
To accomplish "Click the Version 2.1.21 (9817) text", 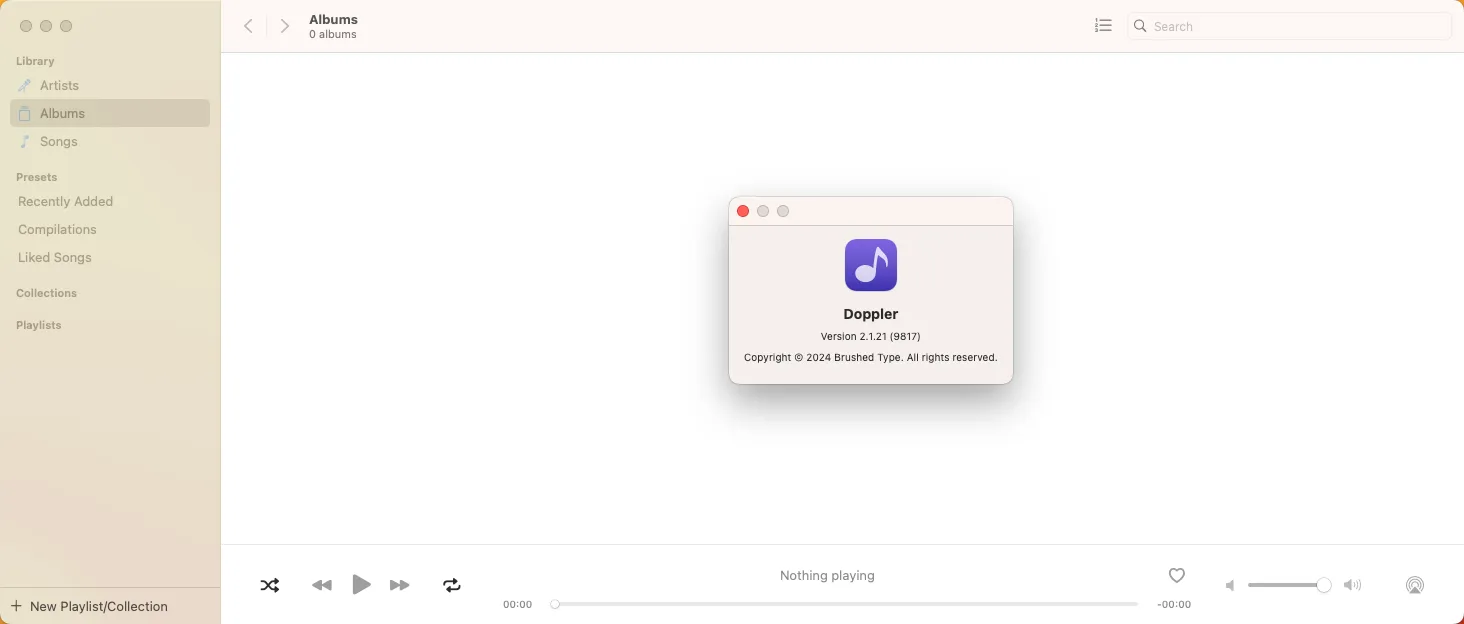I will pos(871,336).
